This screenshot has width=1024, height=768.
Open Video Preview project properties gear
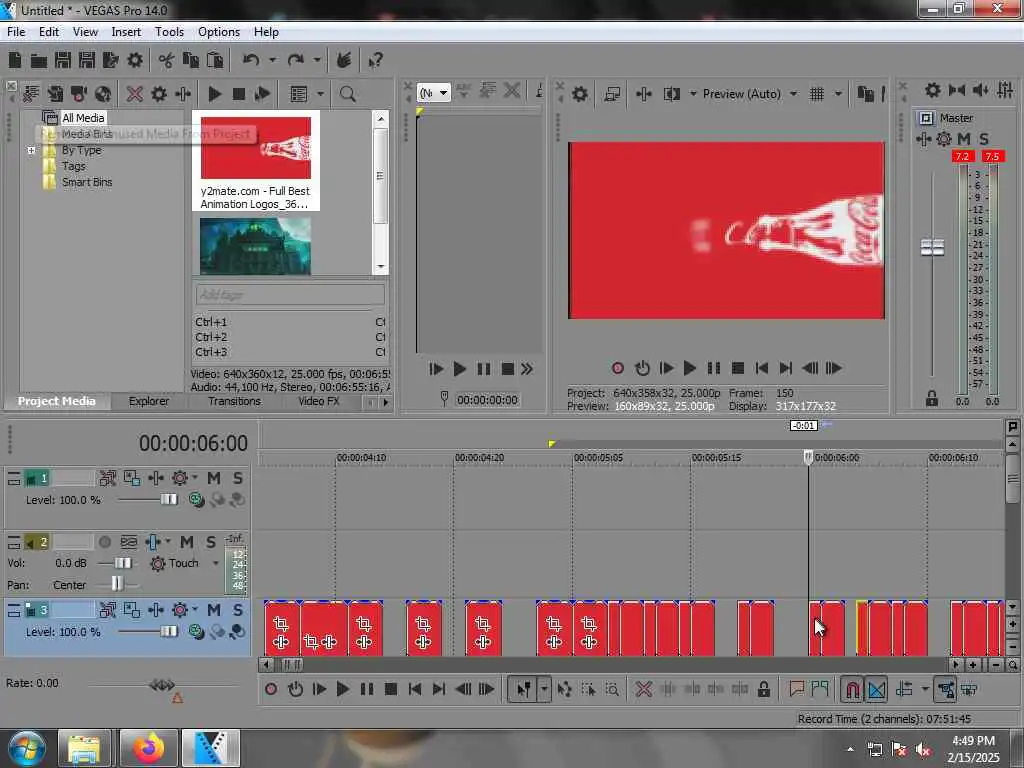(x=579, y=94)
